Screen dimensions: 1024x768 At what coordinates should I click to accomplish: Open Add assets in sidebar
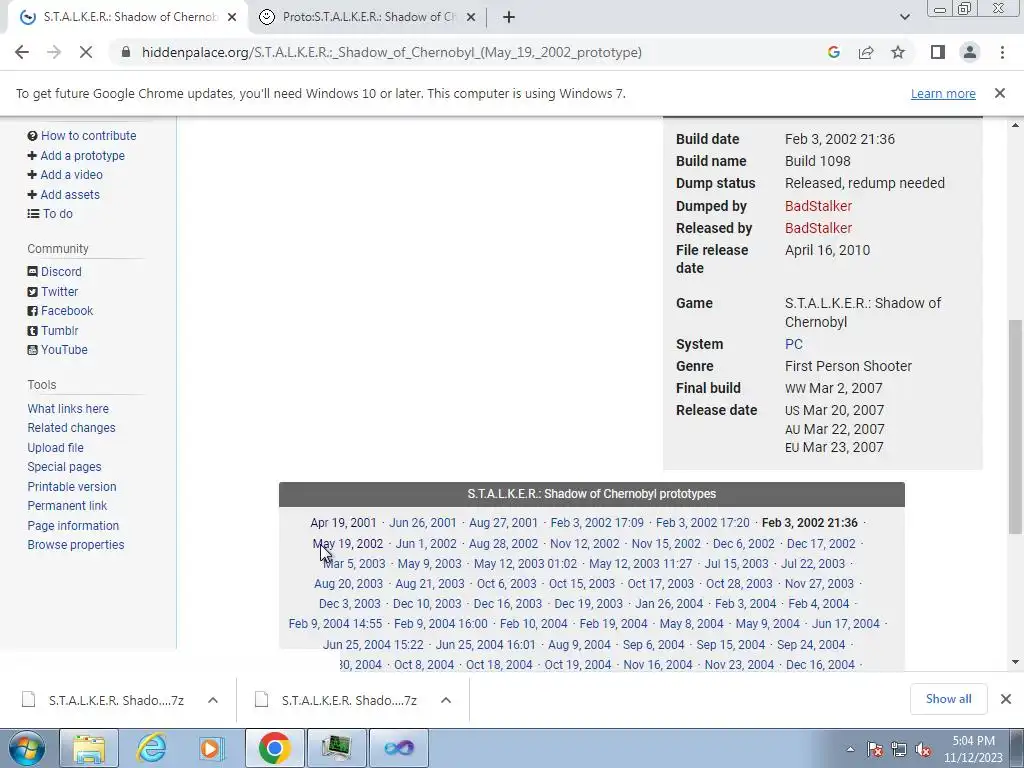tap(70, 195)
